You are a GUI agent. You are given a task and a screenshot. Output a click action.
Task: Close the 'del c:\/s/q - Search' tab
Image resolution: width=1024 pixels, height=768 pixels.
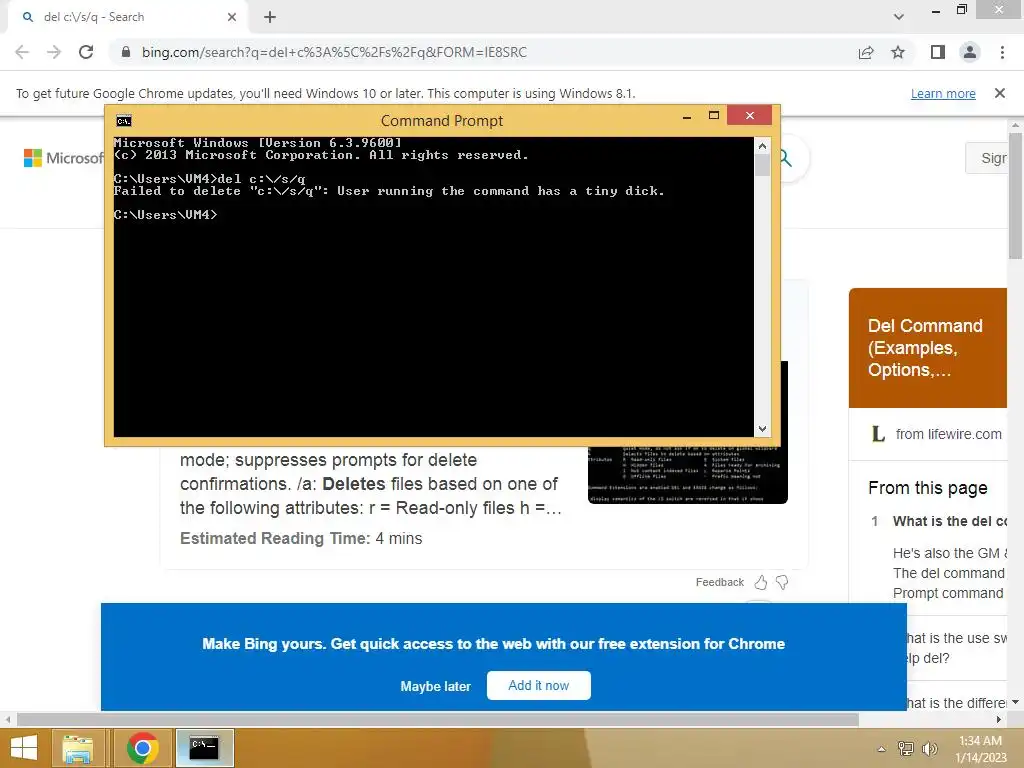[x=232, y=17]
